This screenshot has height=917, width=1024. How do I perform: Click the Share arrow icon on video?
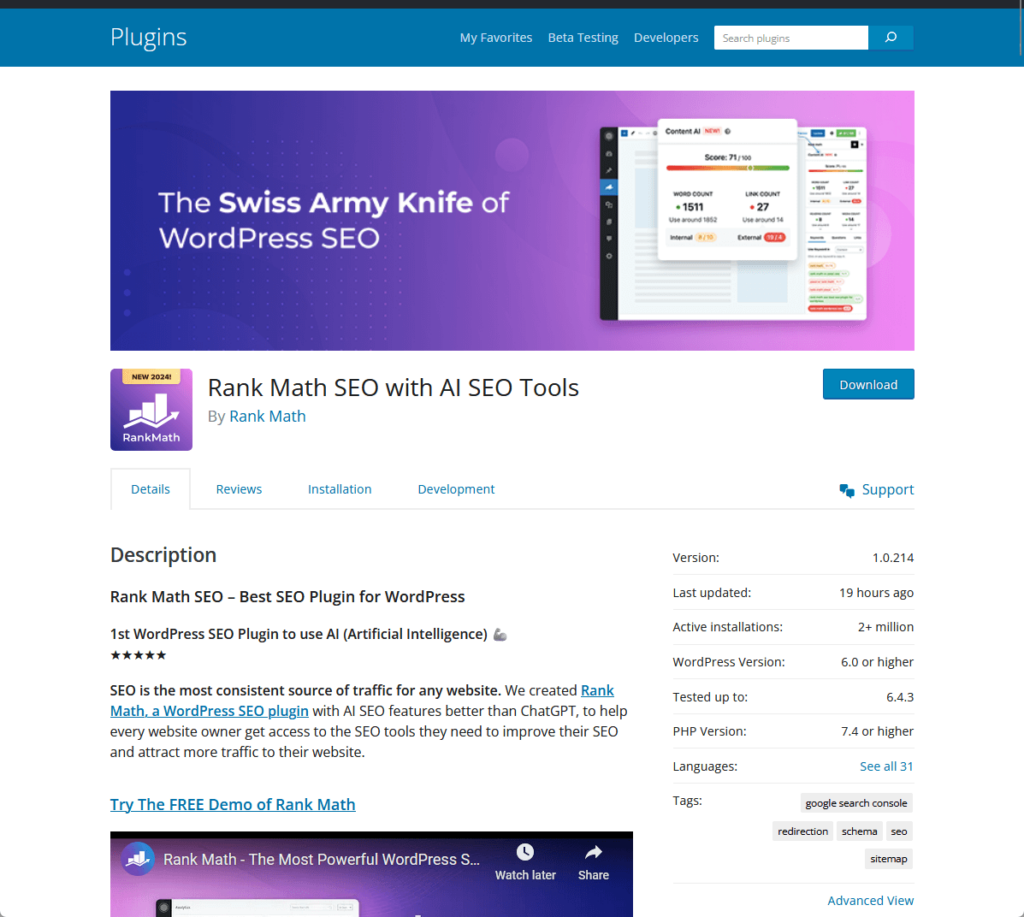pyautogui.click(x=593, y=852)
